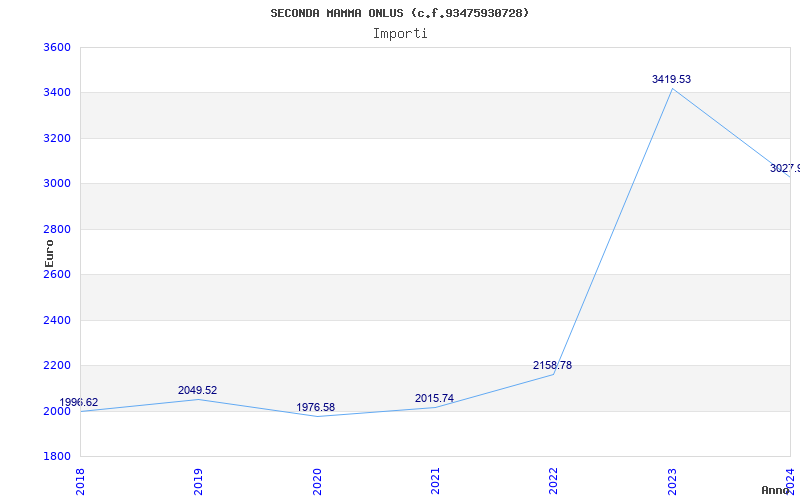Select the 1976.58 data label
The image size is (800, 500).
pos(316,407)
